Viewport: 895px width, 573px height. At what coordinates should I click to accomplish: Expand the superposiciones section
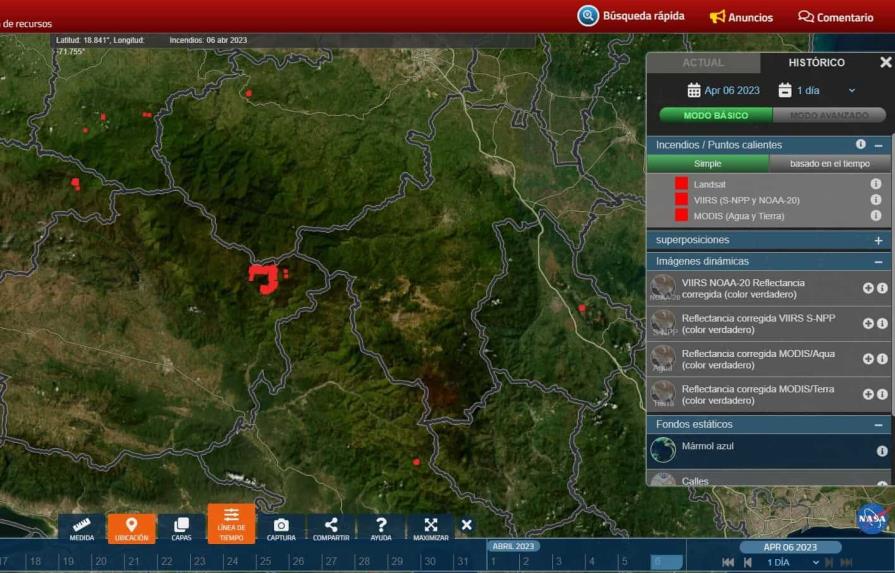point(878,240)
